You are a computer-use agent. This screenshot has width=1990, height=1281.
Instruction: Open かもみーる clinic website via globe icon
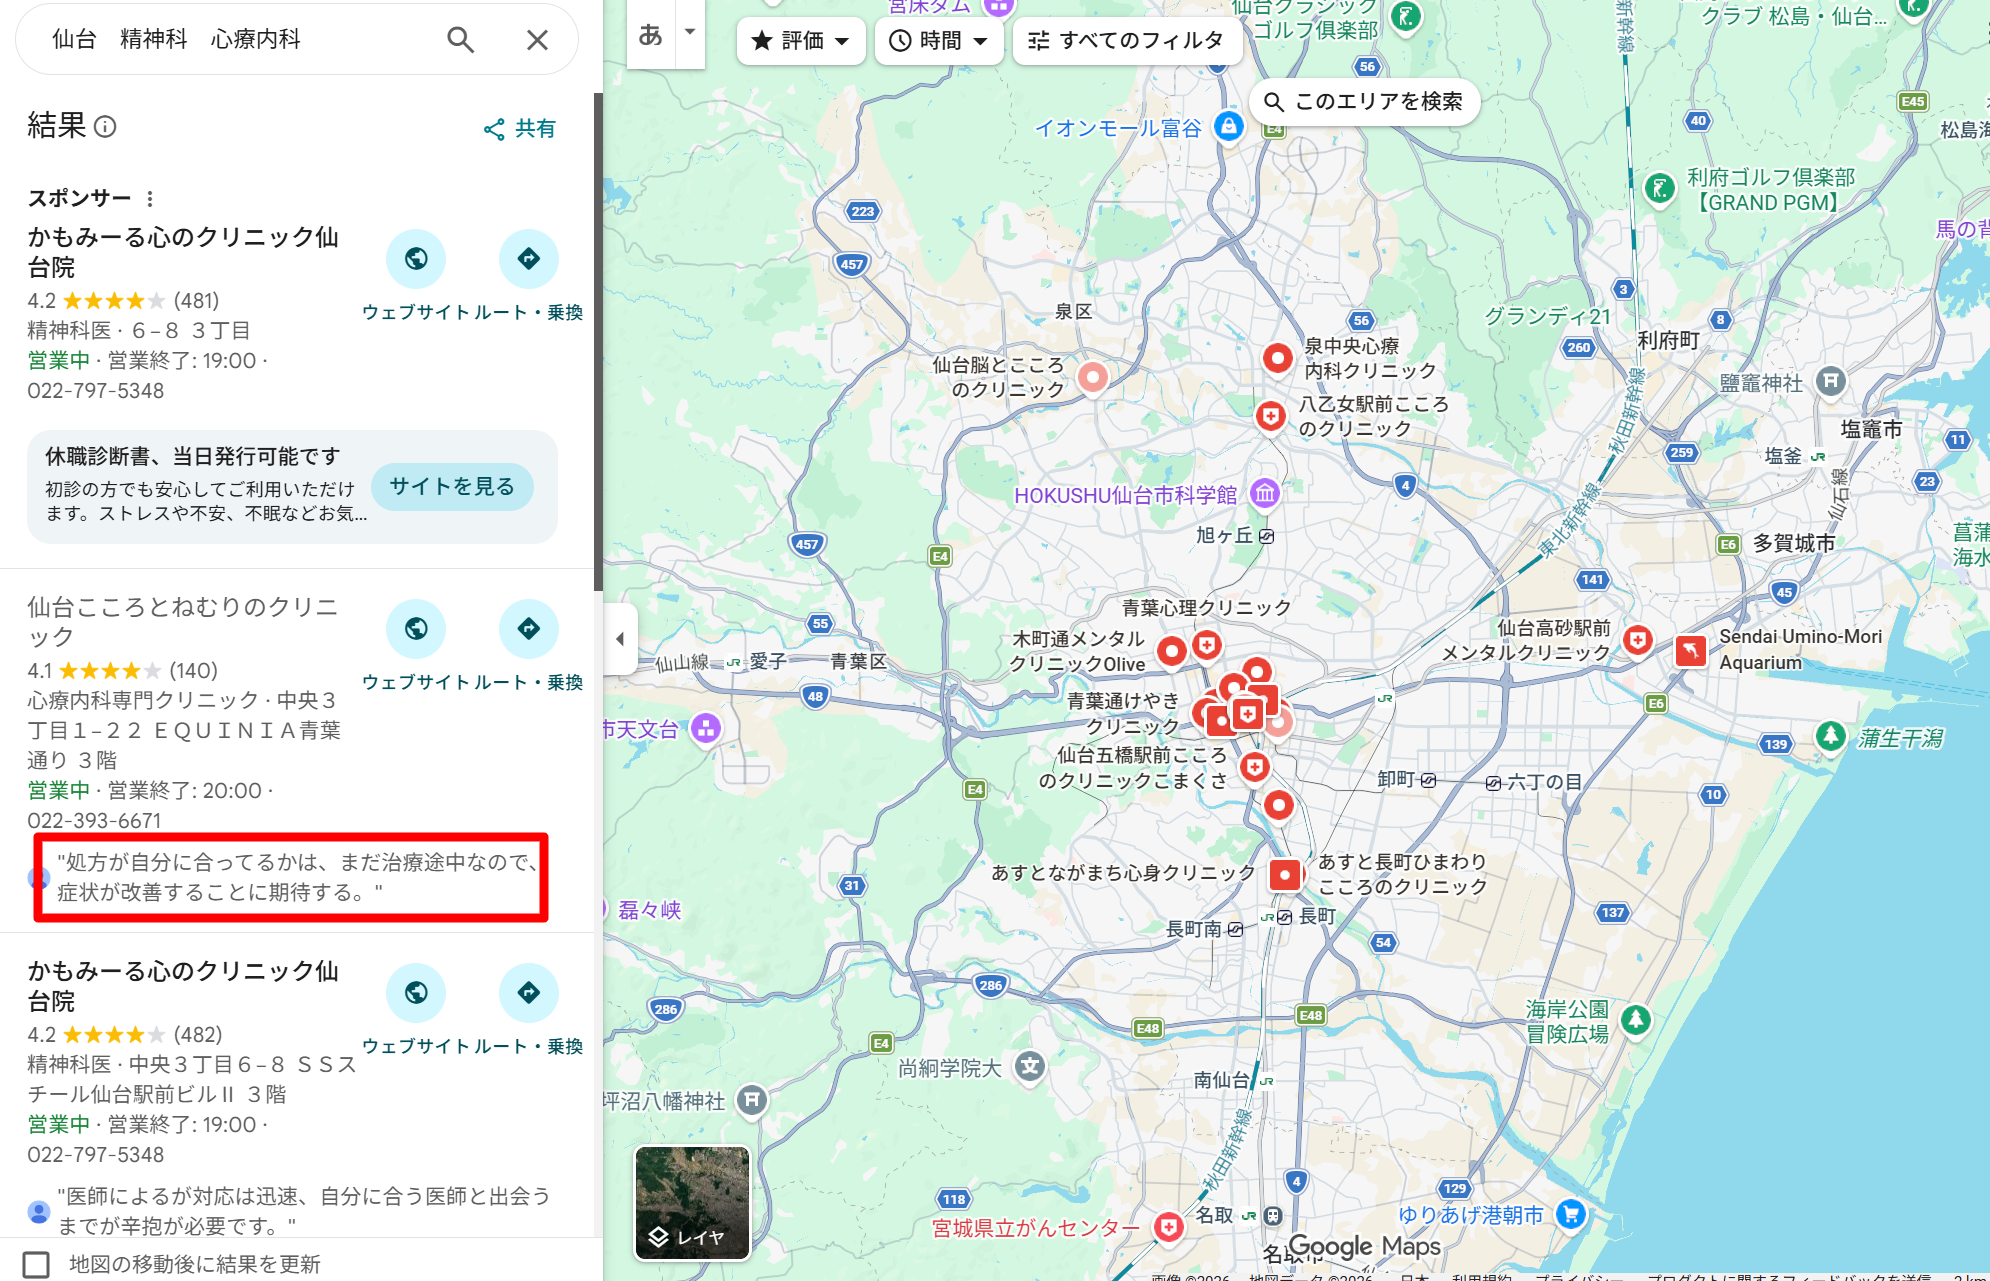point(417,259)
